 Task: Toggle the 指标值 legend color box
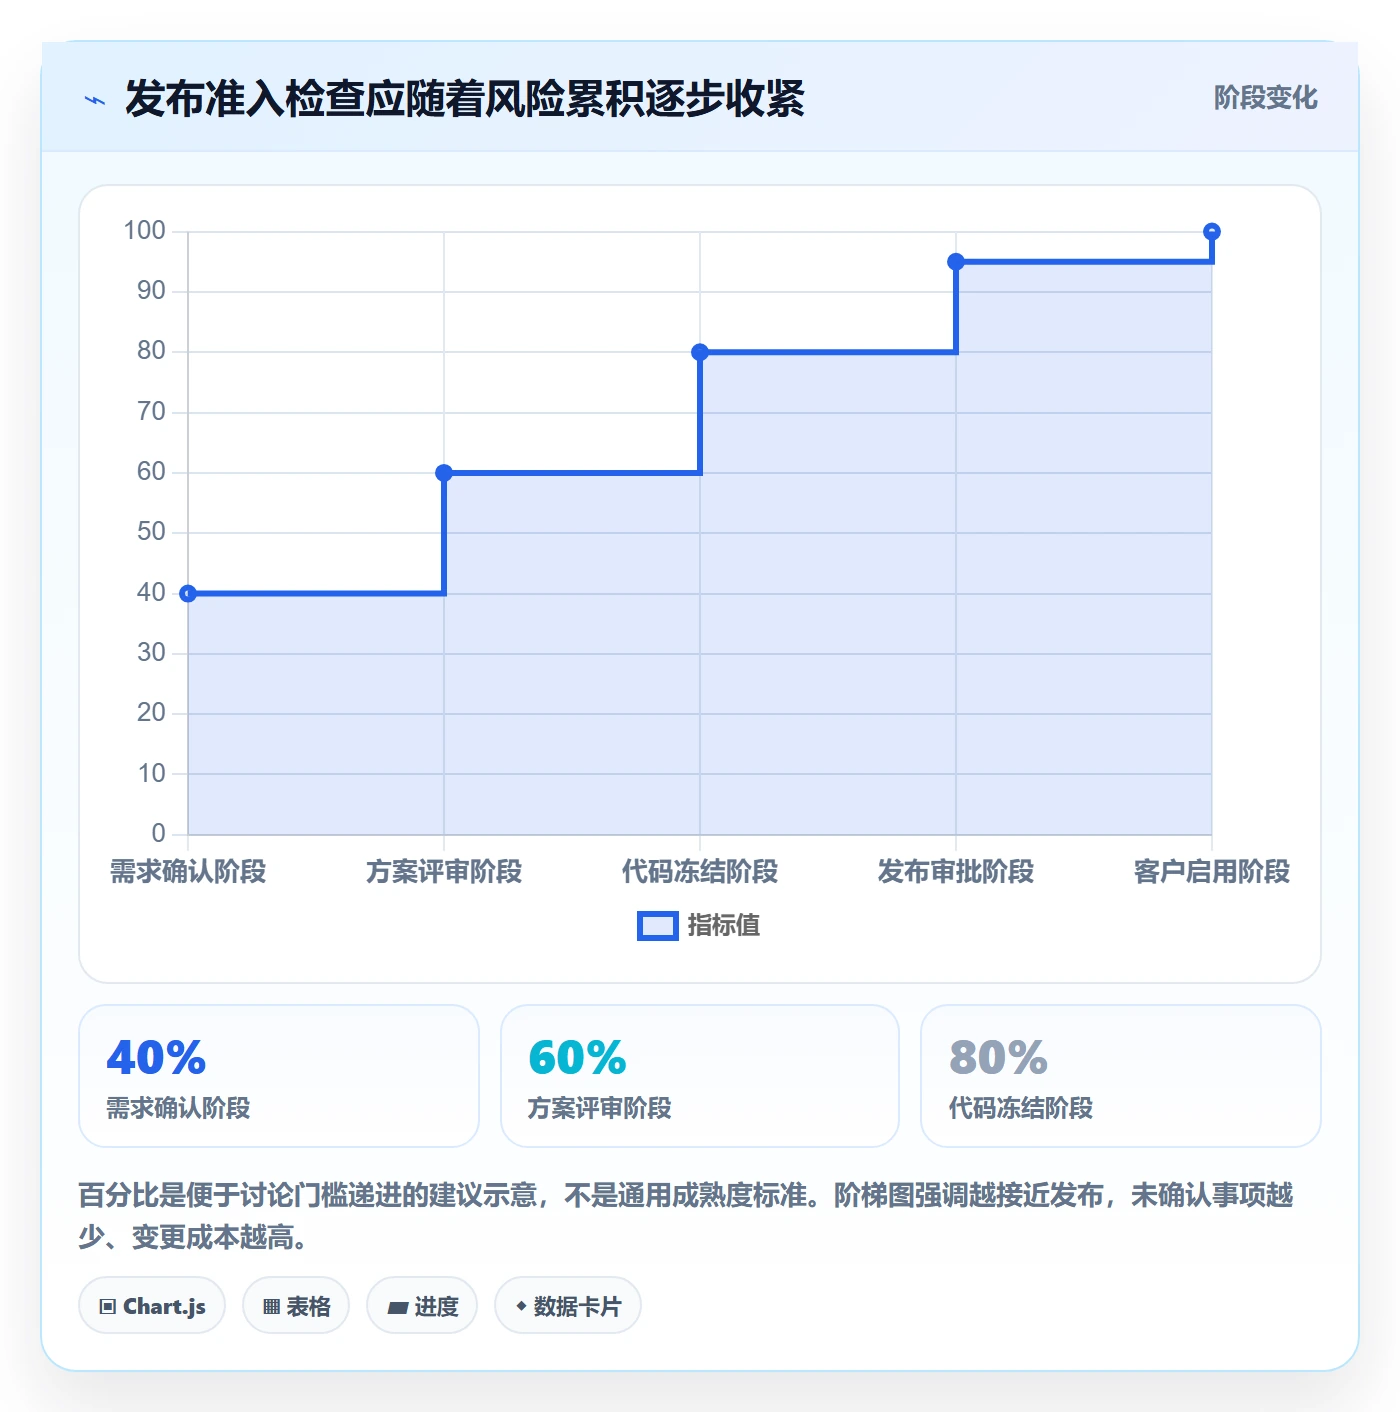click(658, 926)
